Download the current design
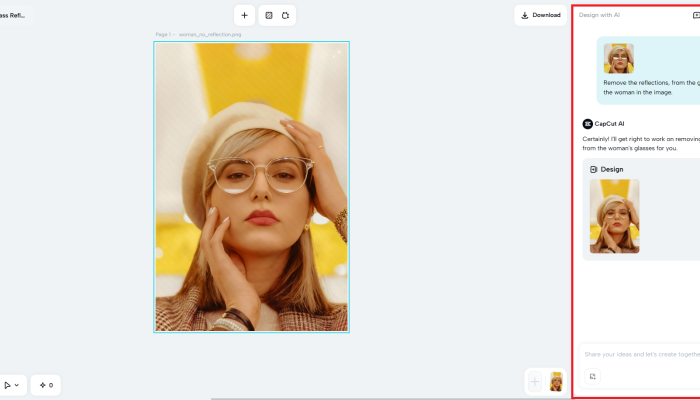700x400 pixels. 541,15
